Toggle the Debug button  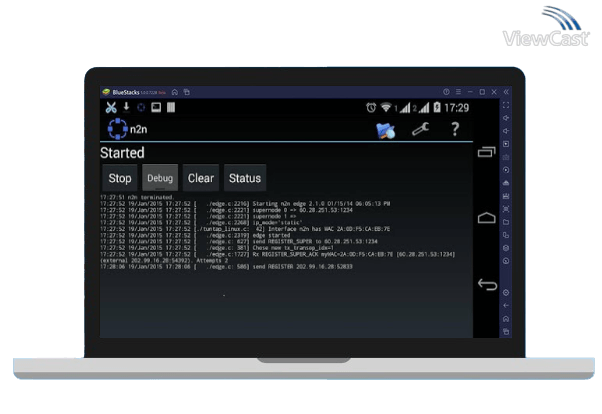pos(160,178)
